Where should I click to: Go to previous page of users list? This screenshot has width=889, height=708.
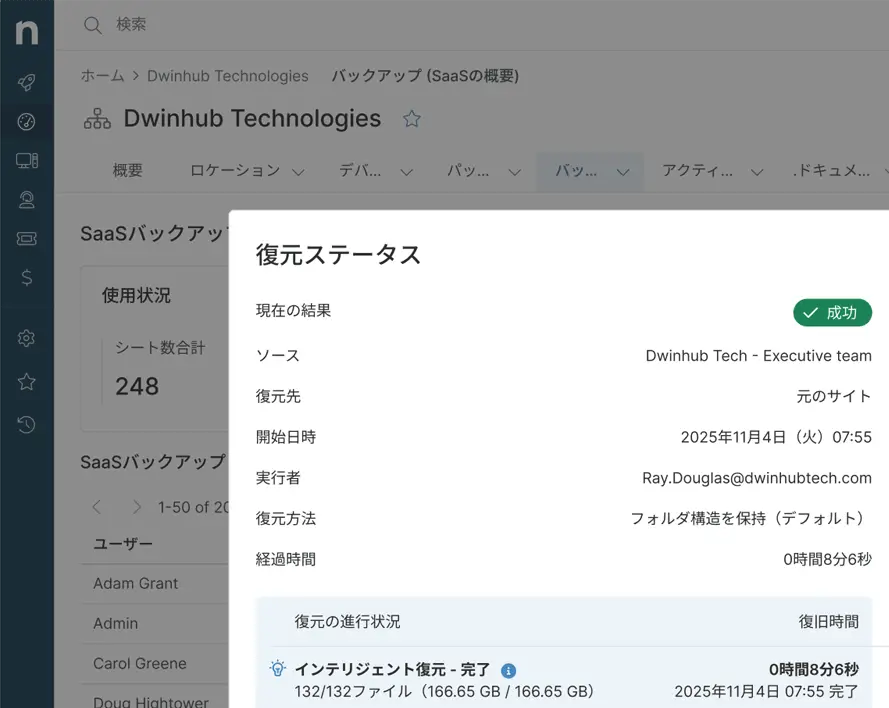click(x=97, y=507)
